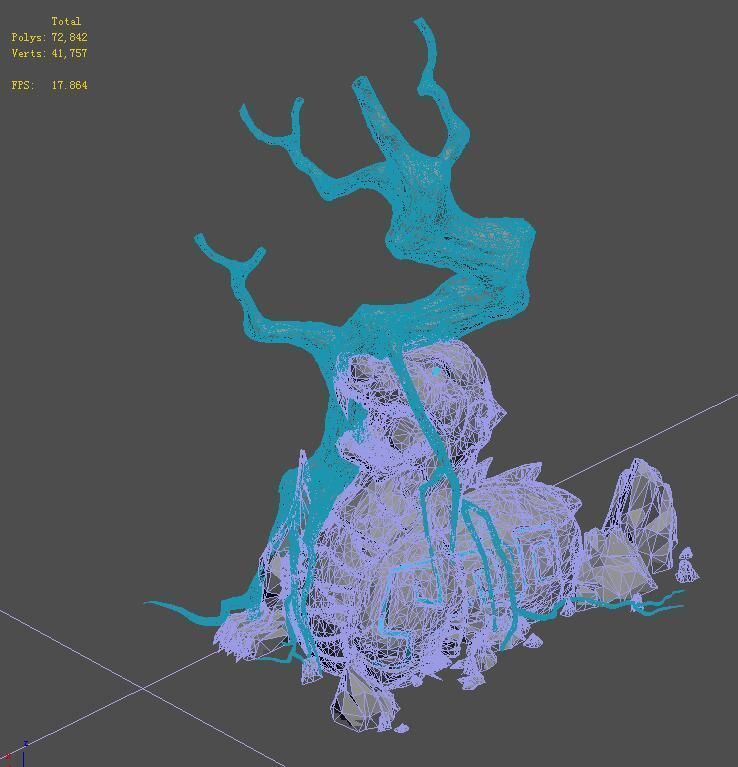Click the "Total" statistics heading
The image size is (738, 767).
pyautogui.click(x=66, y=22)
